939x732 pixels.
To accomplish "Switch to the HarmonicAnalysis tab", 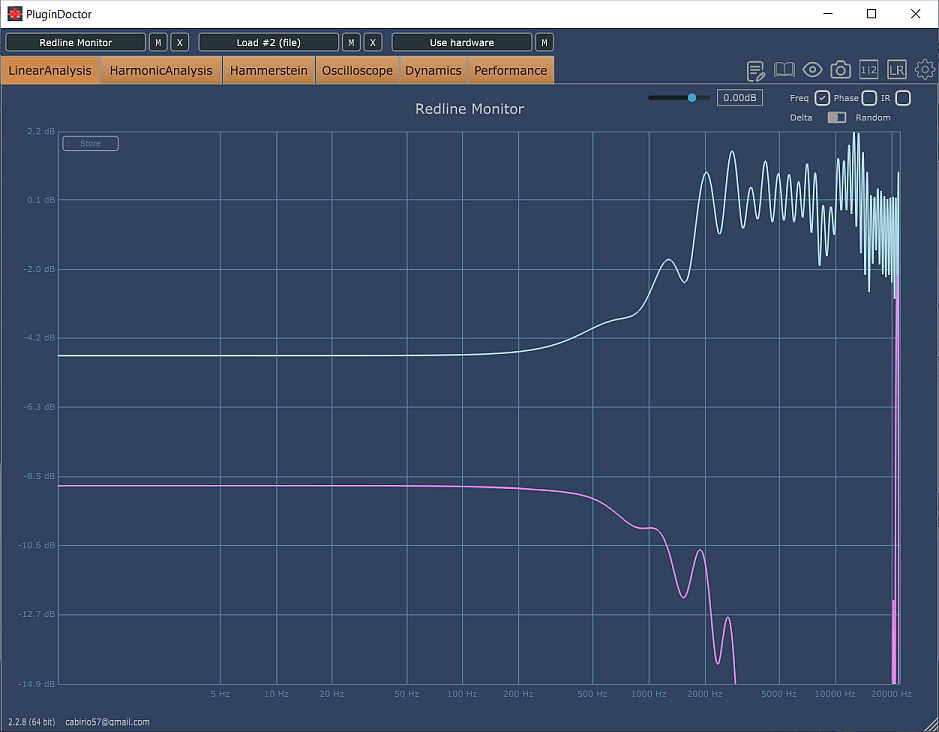I will [x=161, y=71].
